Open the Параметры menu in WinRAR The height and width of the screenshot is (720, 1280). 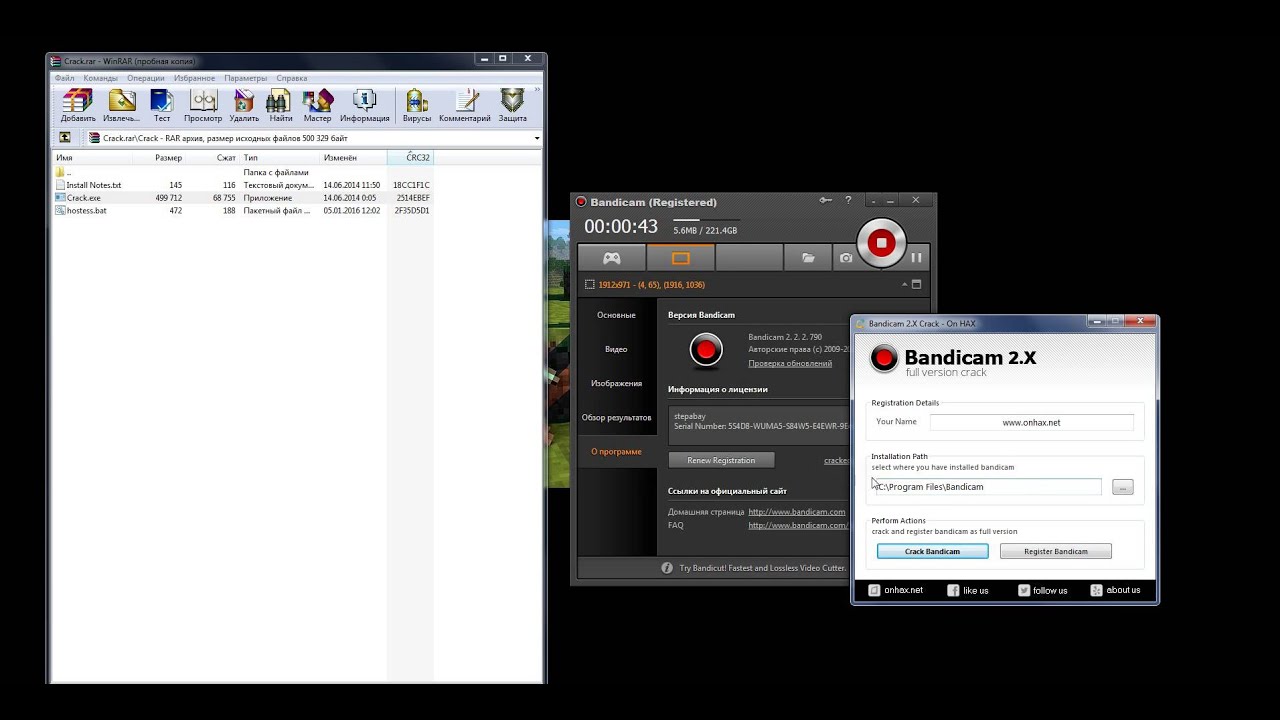245,78
